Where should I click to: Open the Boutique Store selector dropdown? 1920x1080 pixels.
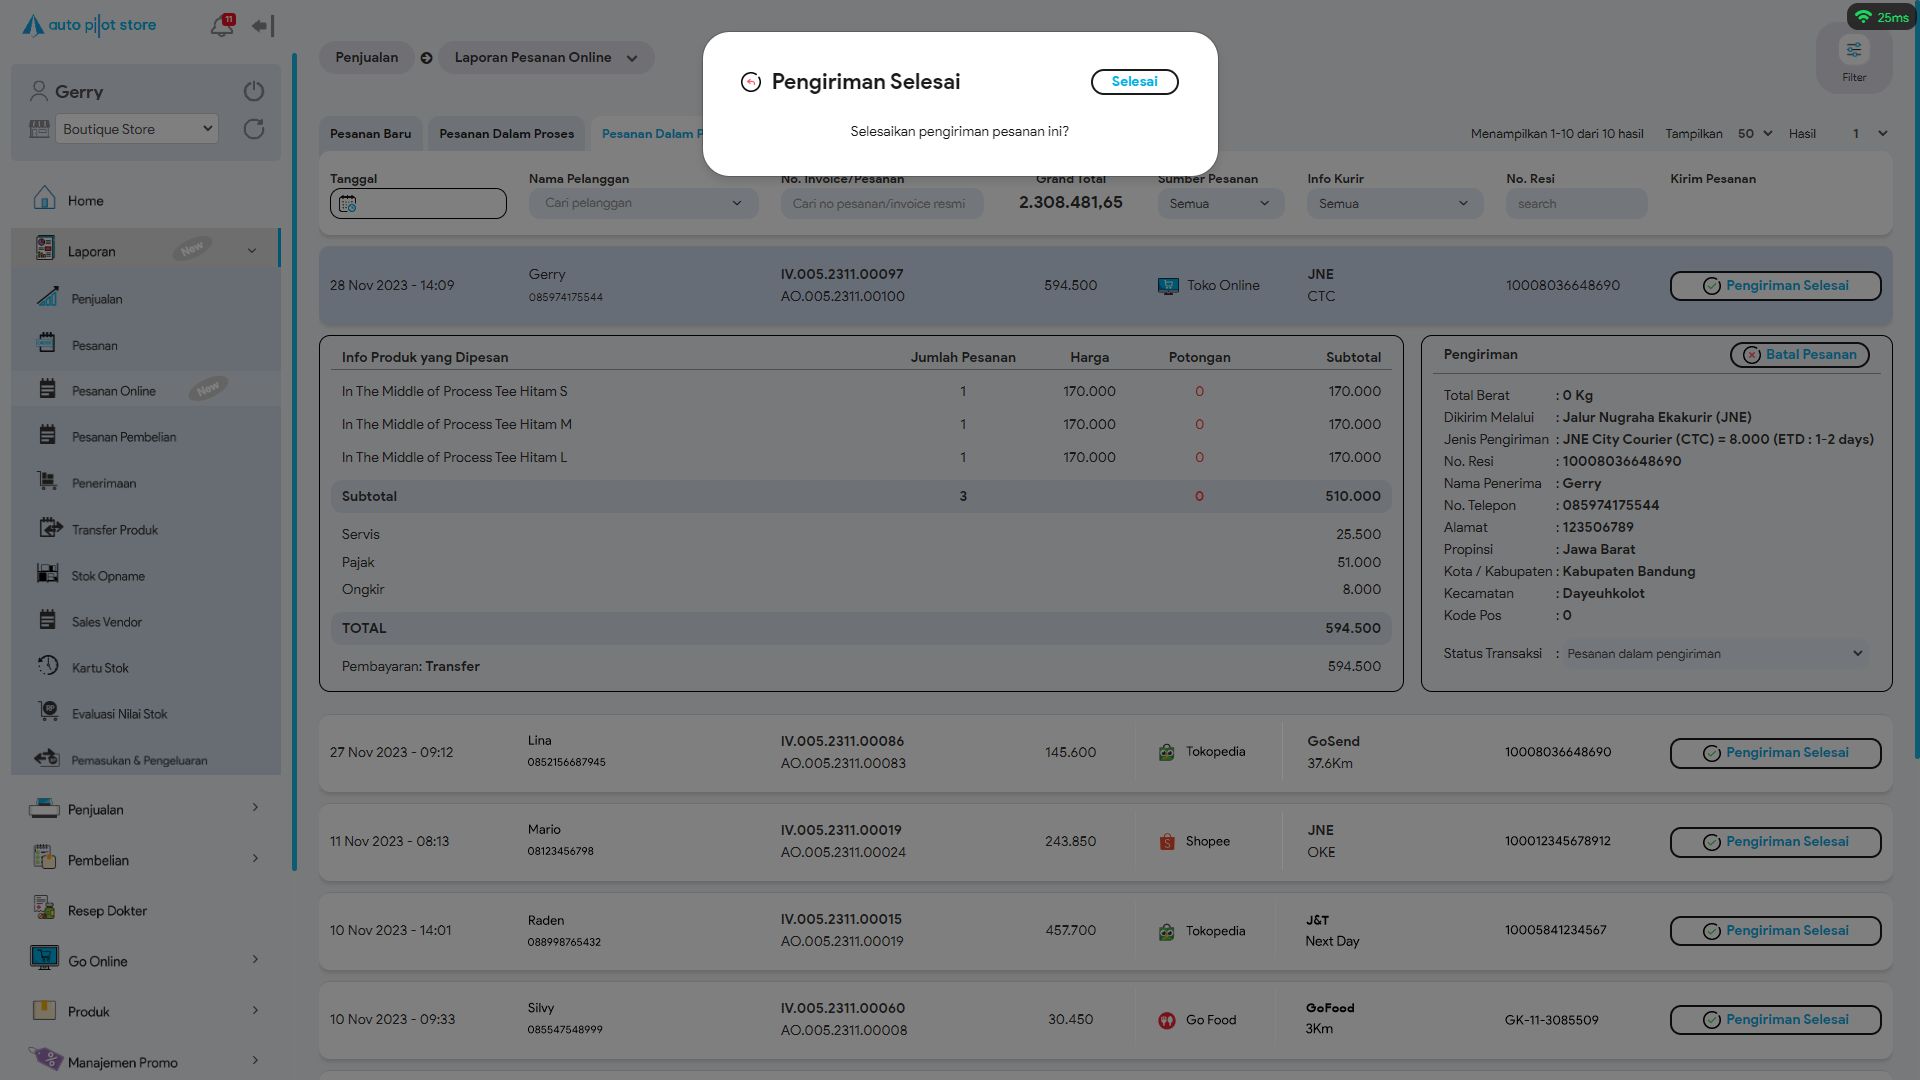(137, 129)
